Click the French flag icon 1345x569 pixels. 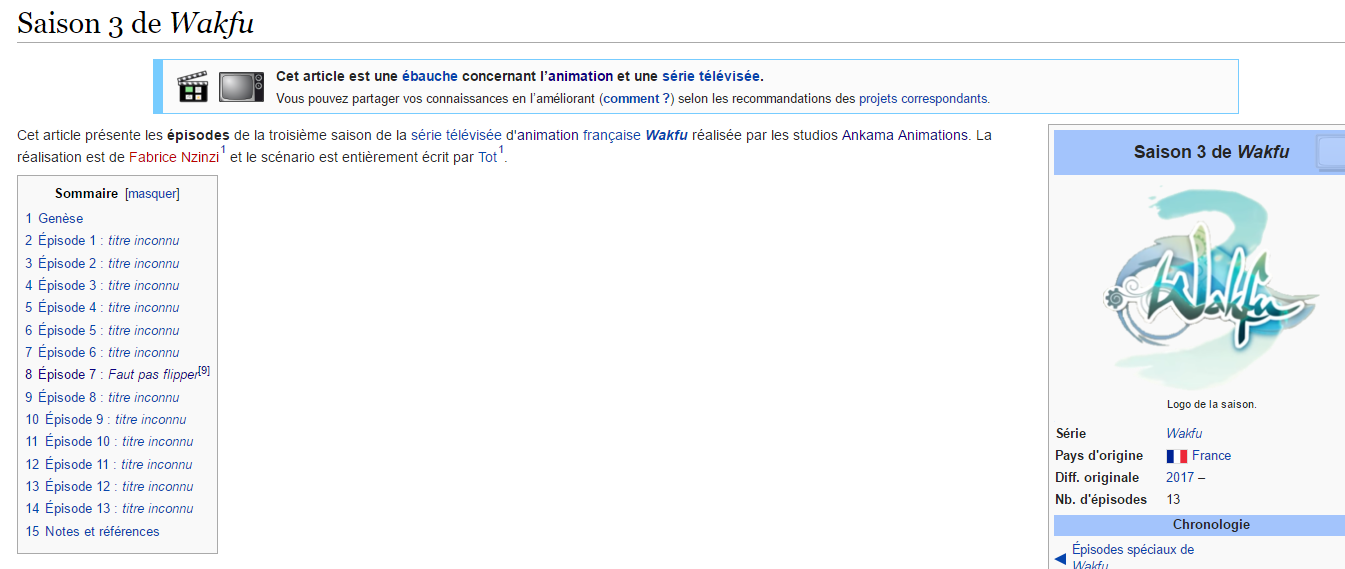tap(1176, 456)
